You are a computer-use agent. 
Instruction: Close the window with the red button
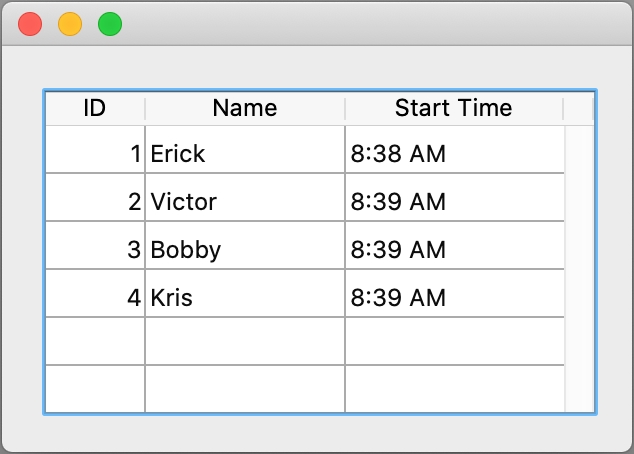30,23
